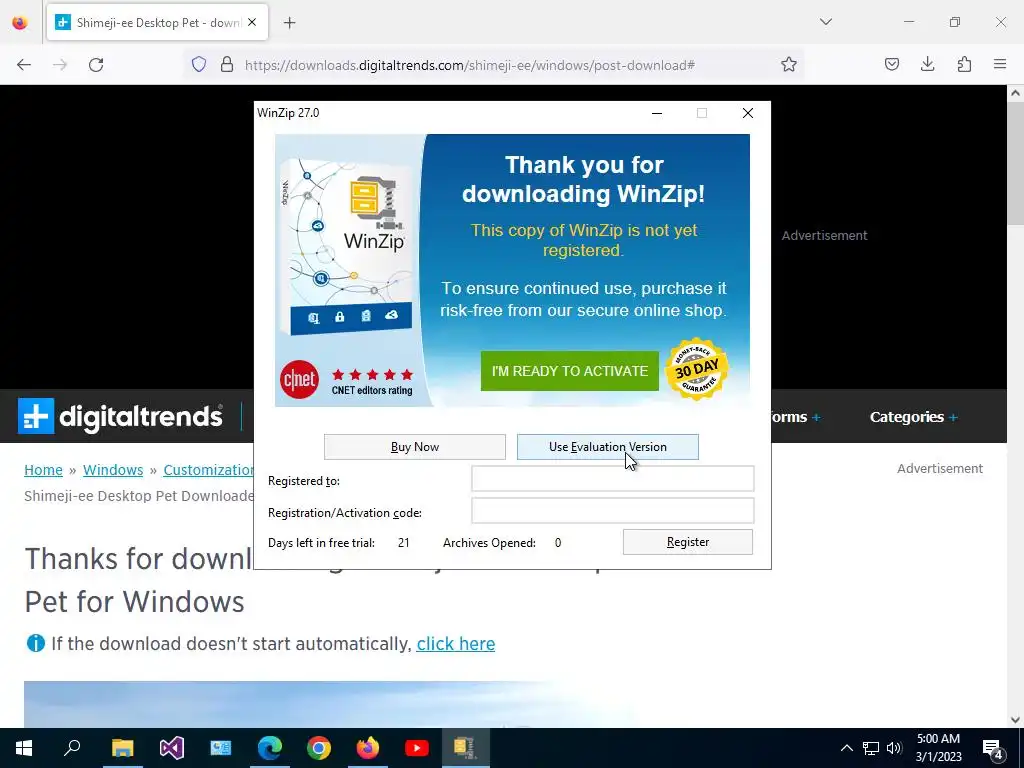Screen dimensions: 1024x768
Task: Open the network status tray icon
Action: pyautogui.click(x=871, y=748)
